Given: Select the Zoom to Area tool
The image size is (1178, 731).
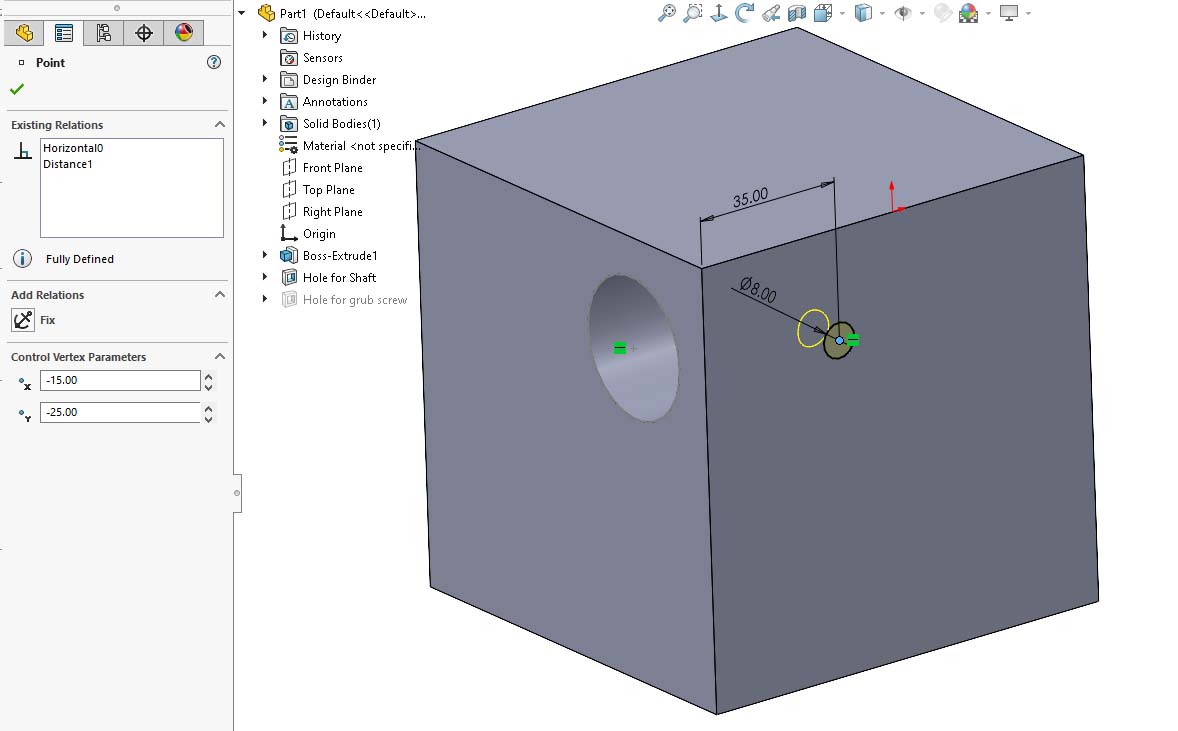Looking at the screenshot, I should [x=691, y=13].
